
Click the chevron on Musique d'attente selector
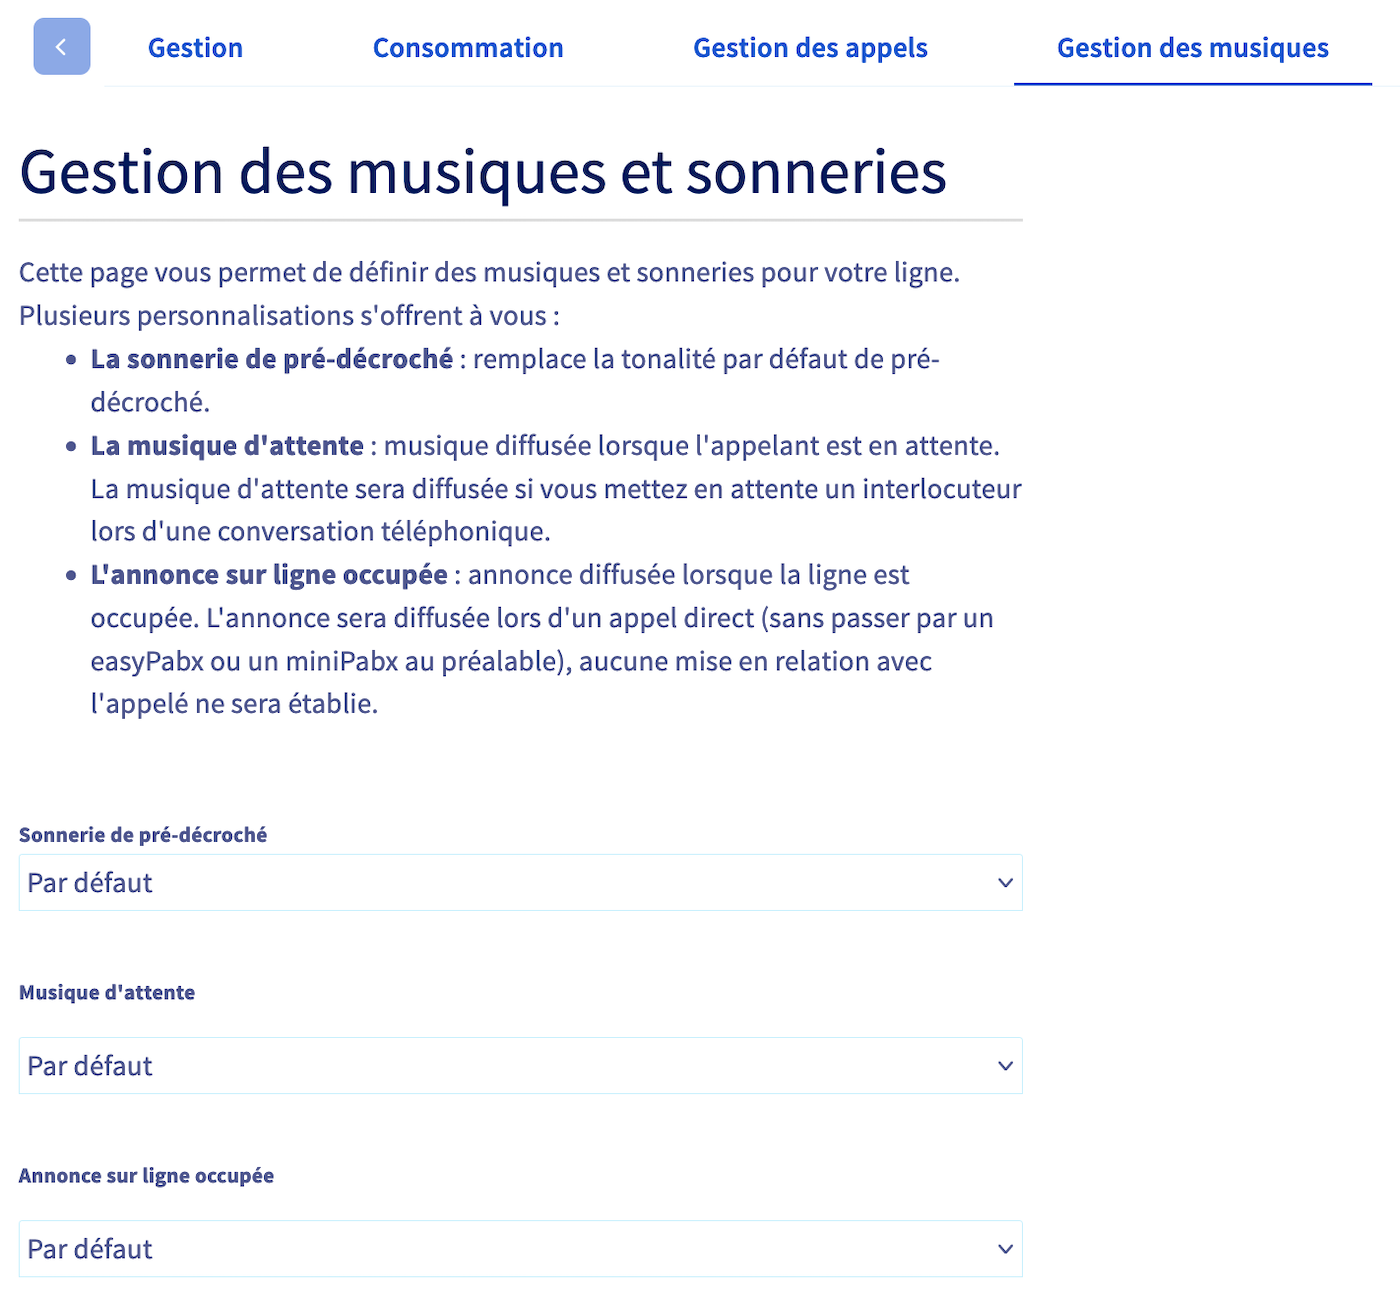pos(1005,1066)
